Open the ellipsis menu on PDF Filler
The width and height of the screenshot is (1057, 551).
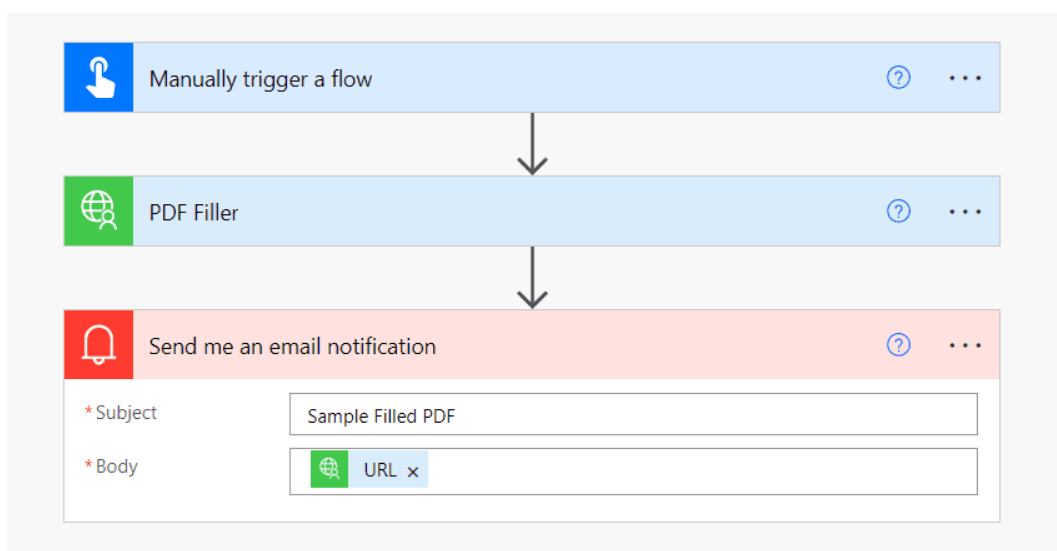(x=965, y=212)
